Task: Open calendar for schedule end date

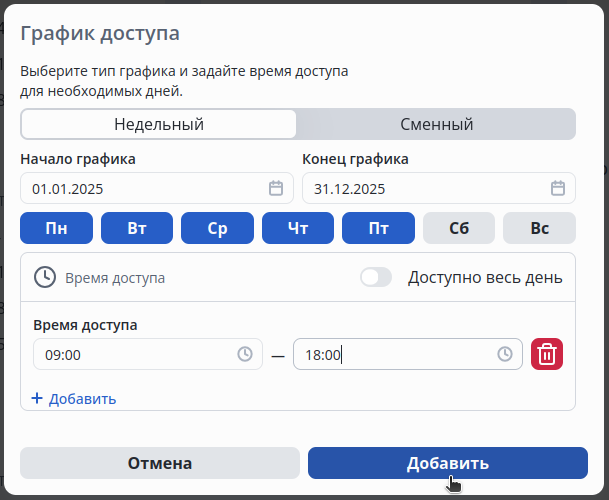Action: pos(558,188)
